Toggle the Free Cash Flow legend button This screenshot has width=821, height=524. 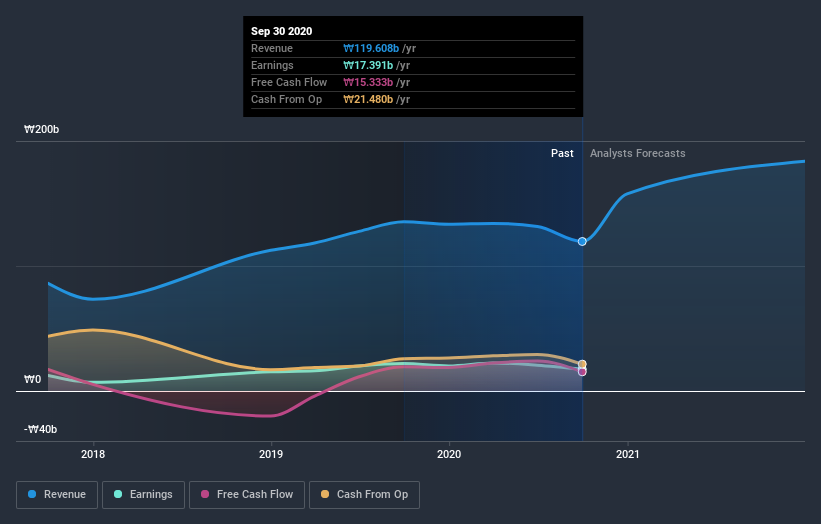(247, 495)
